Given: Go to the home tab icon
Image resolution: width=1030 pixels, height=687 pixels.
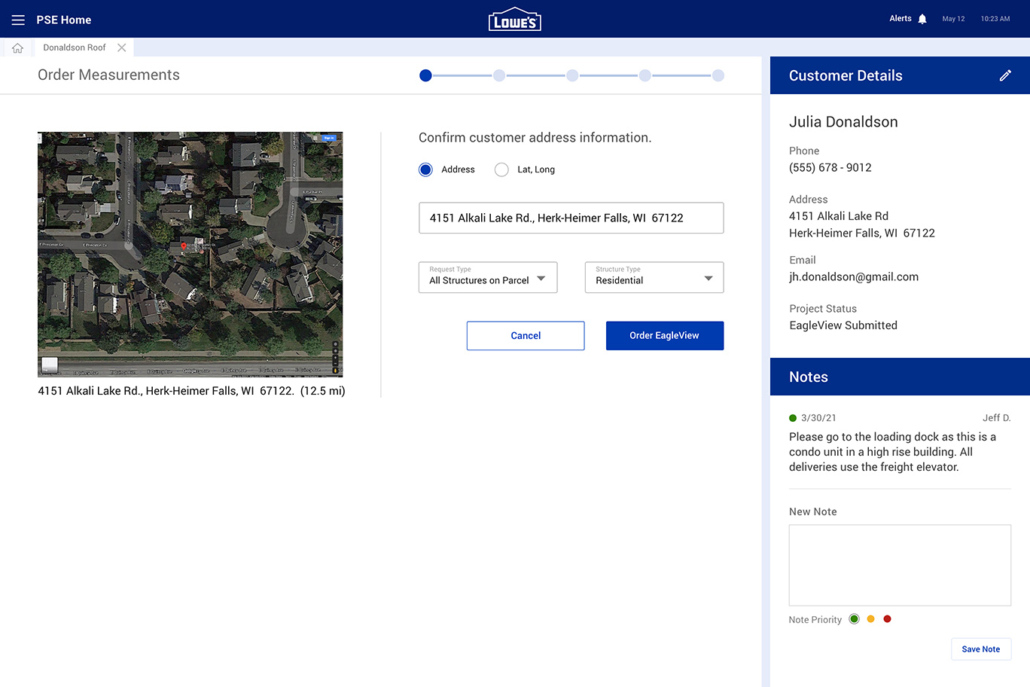Looking at the screenshot, I should pyautogui.click(x=18, y=48).
